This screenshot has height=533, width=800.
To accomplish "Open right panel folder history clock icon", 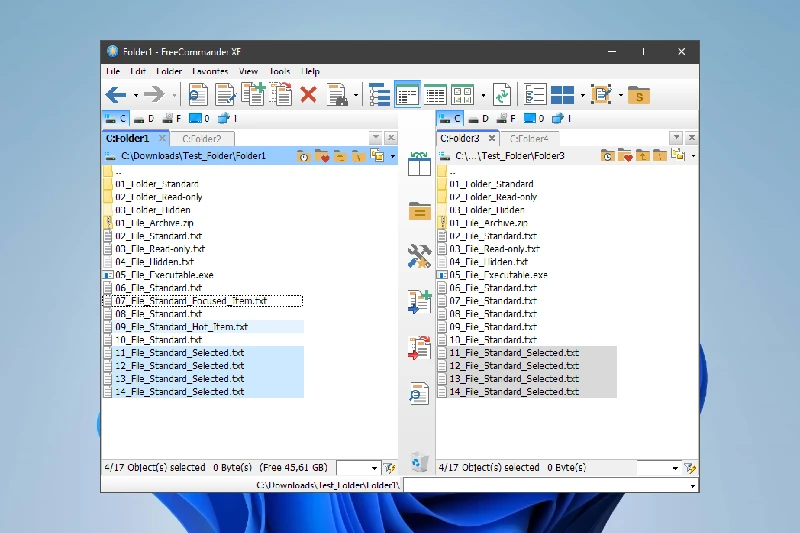I will [607, 156].
